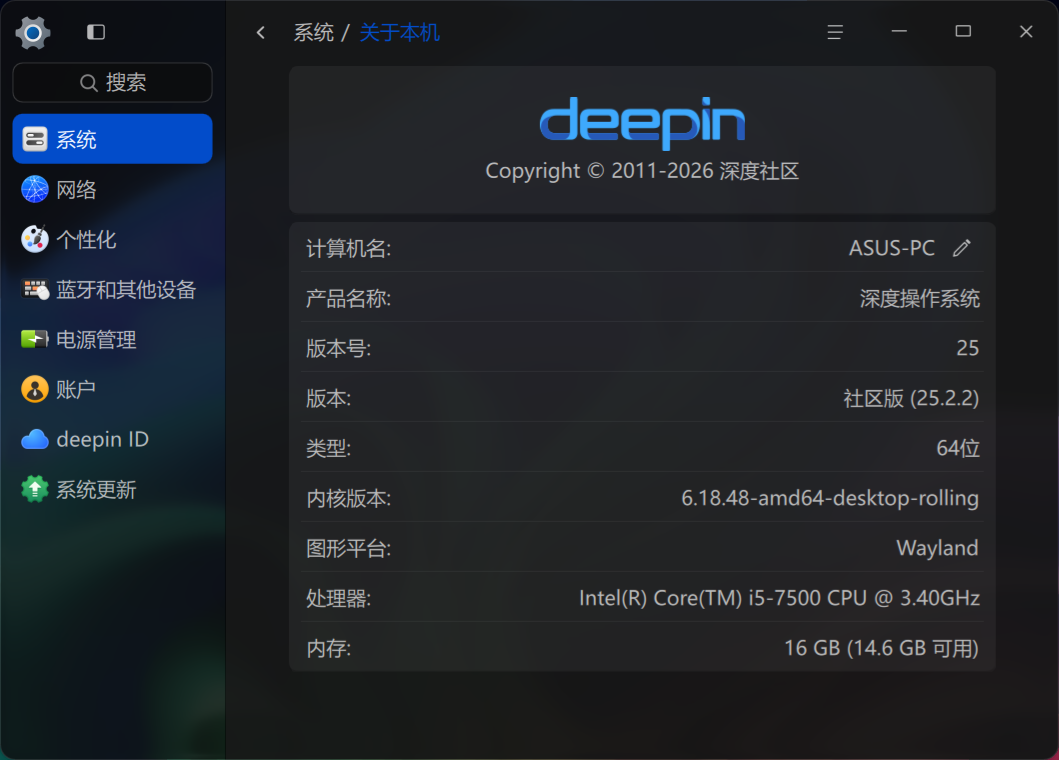Click the 计算机名 label
The width and height of the screenshot is (1059, 760).
tap(348, 248)
